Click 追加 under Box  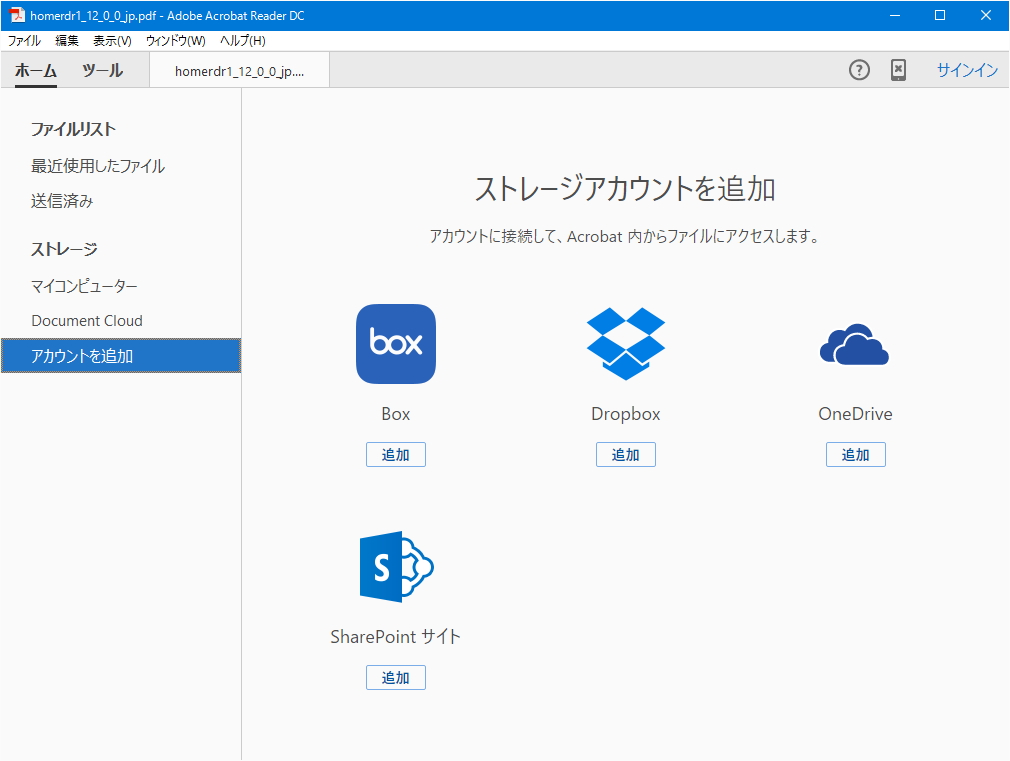click(x=396, y=454)
